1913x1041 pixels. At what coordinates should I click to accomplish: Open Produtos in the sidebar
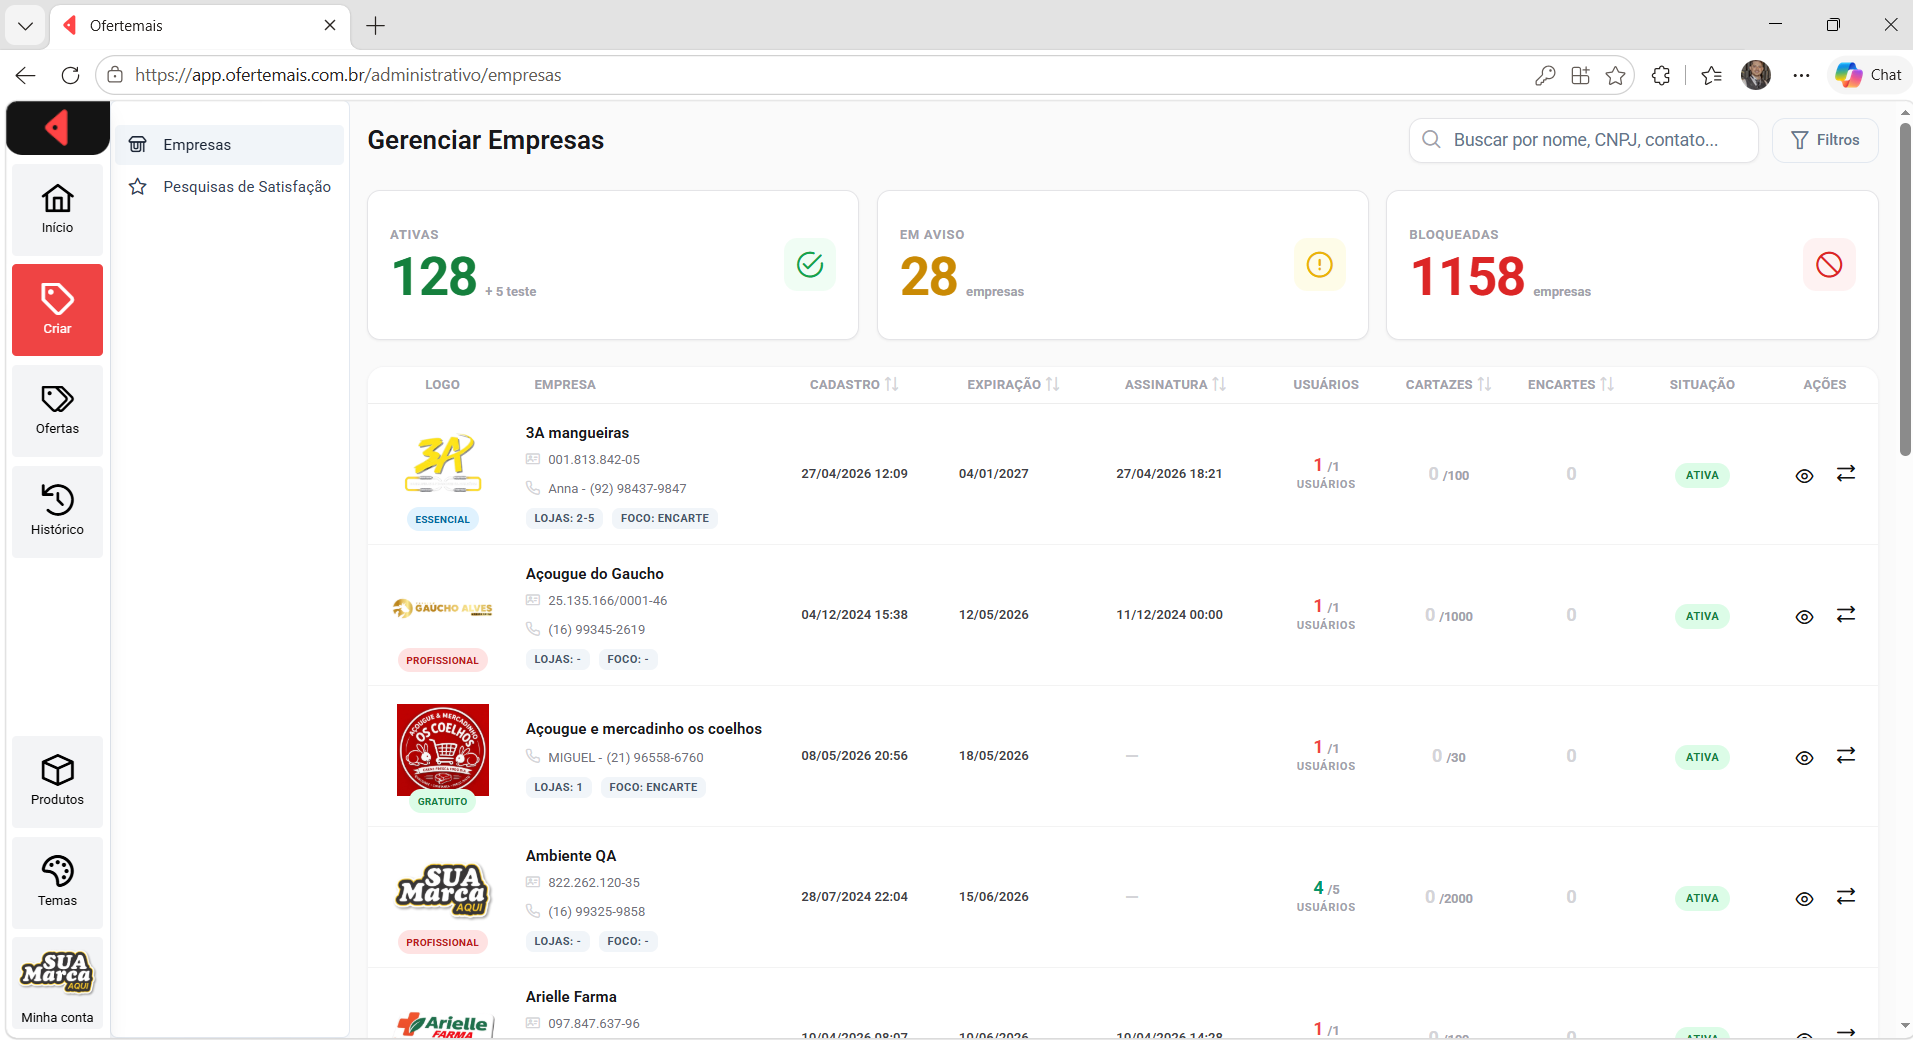pos(57,781)
